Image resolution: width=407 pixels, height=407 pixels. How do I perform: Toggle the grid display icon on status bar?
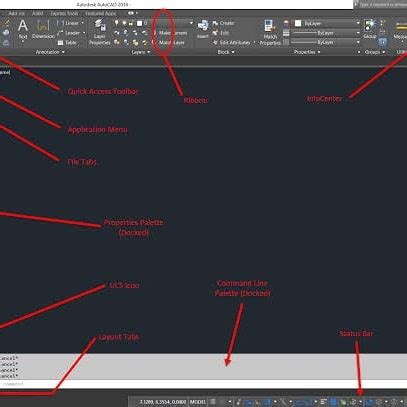pyautogui.click(x=213, y=402)
